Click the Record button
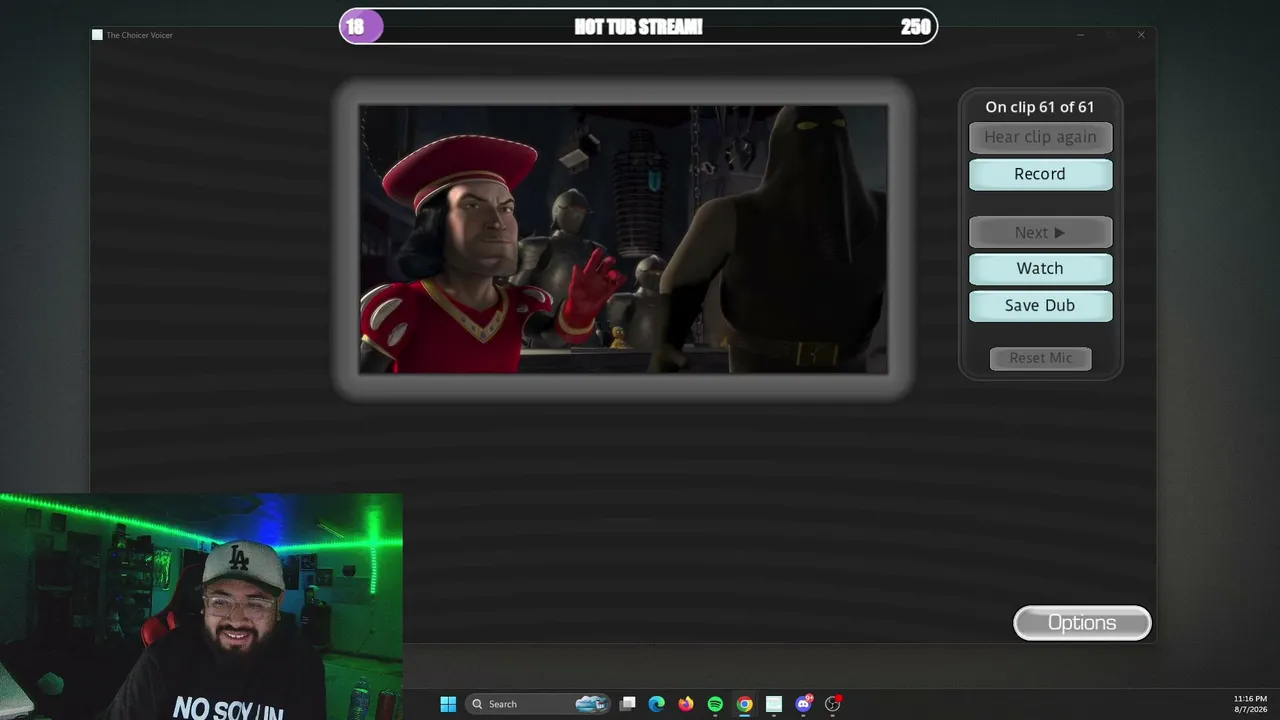Viewport: 1280px width, 720px height. tap(1040, 174)
